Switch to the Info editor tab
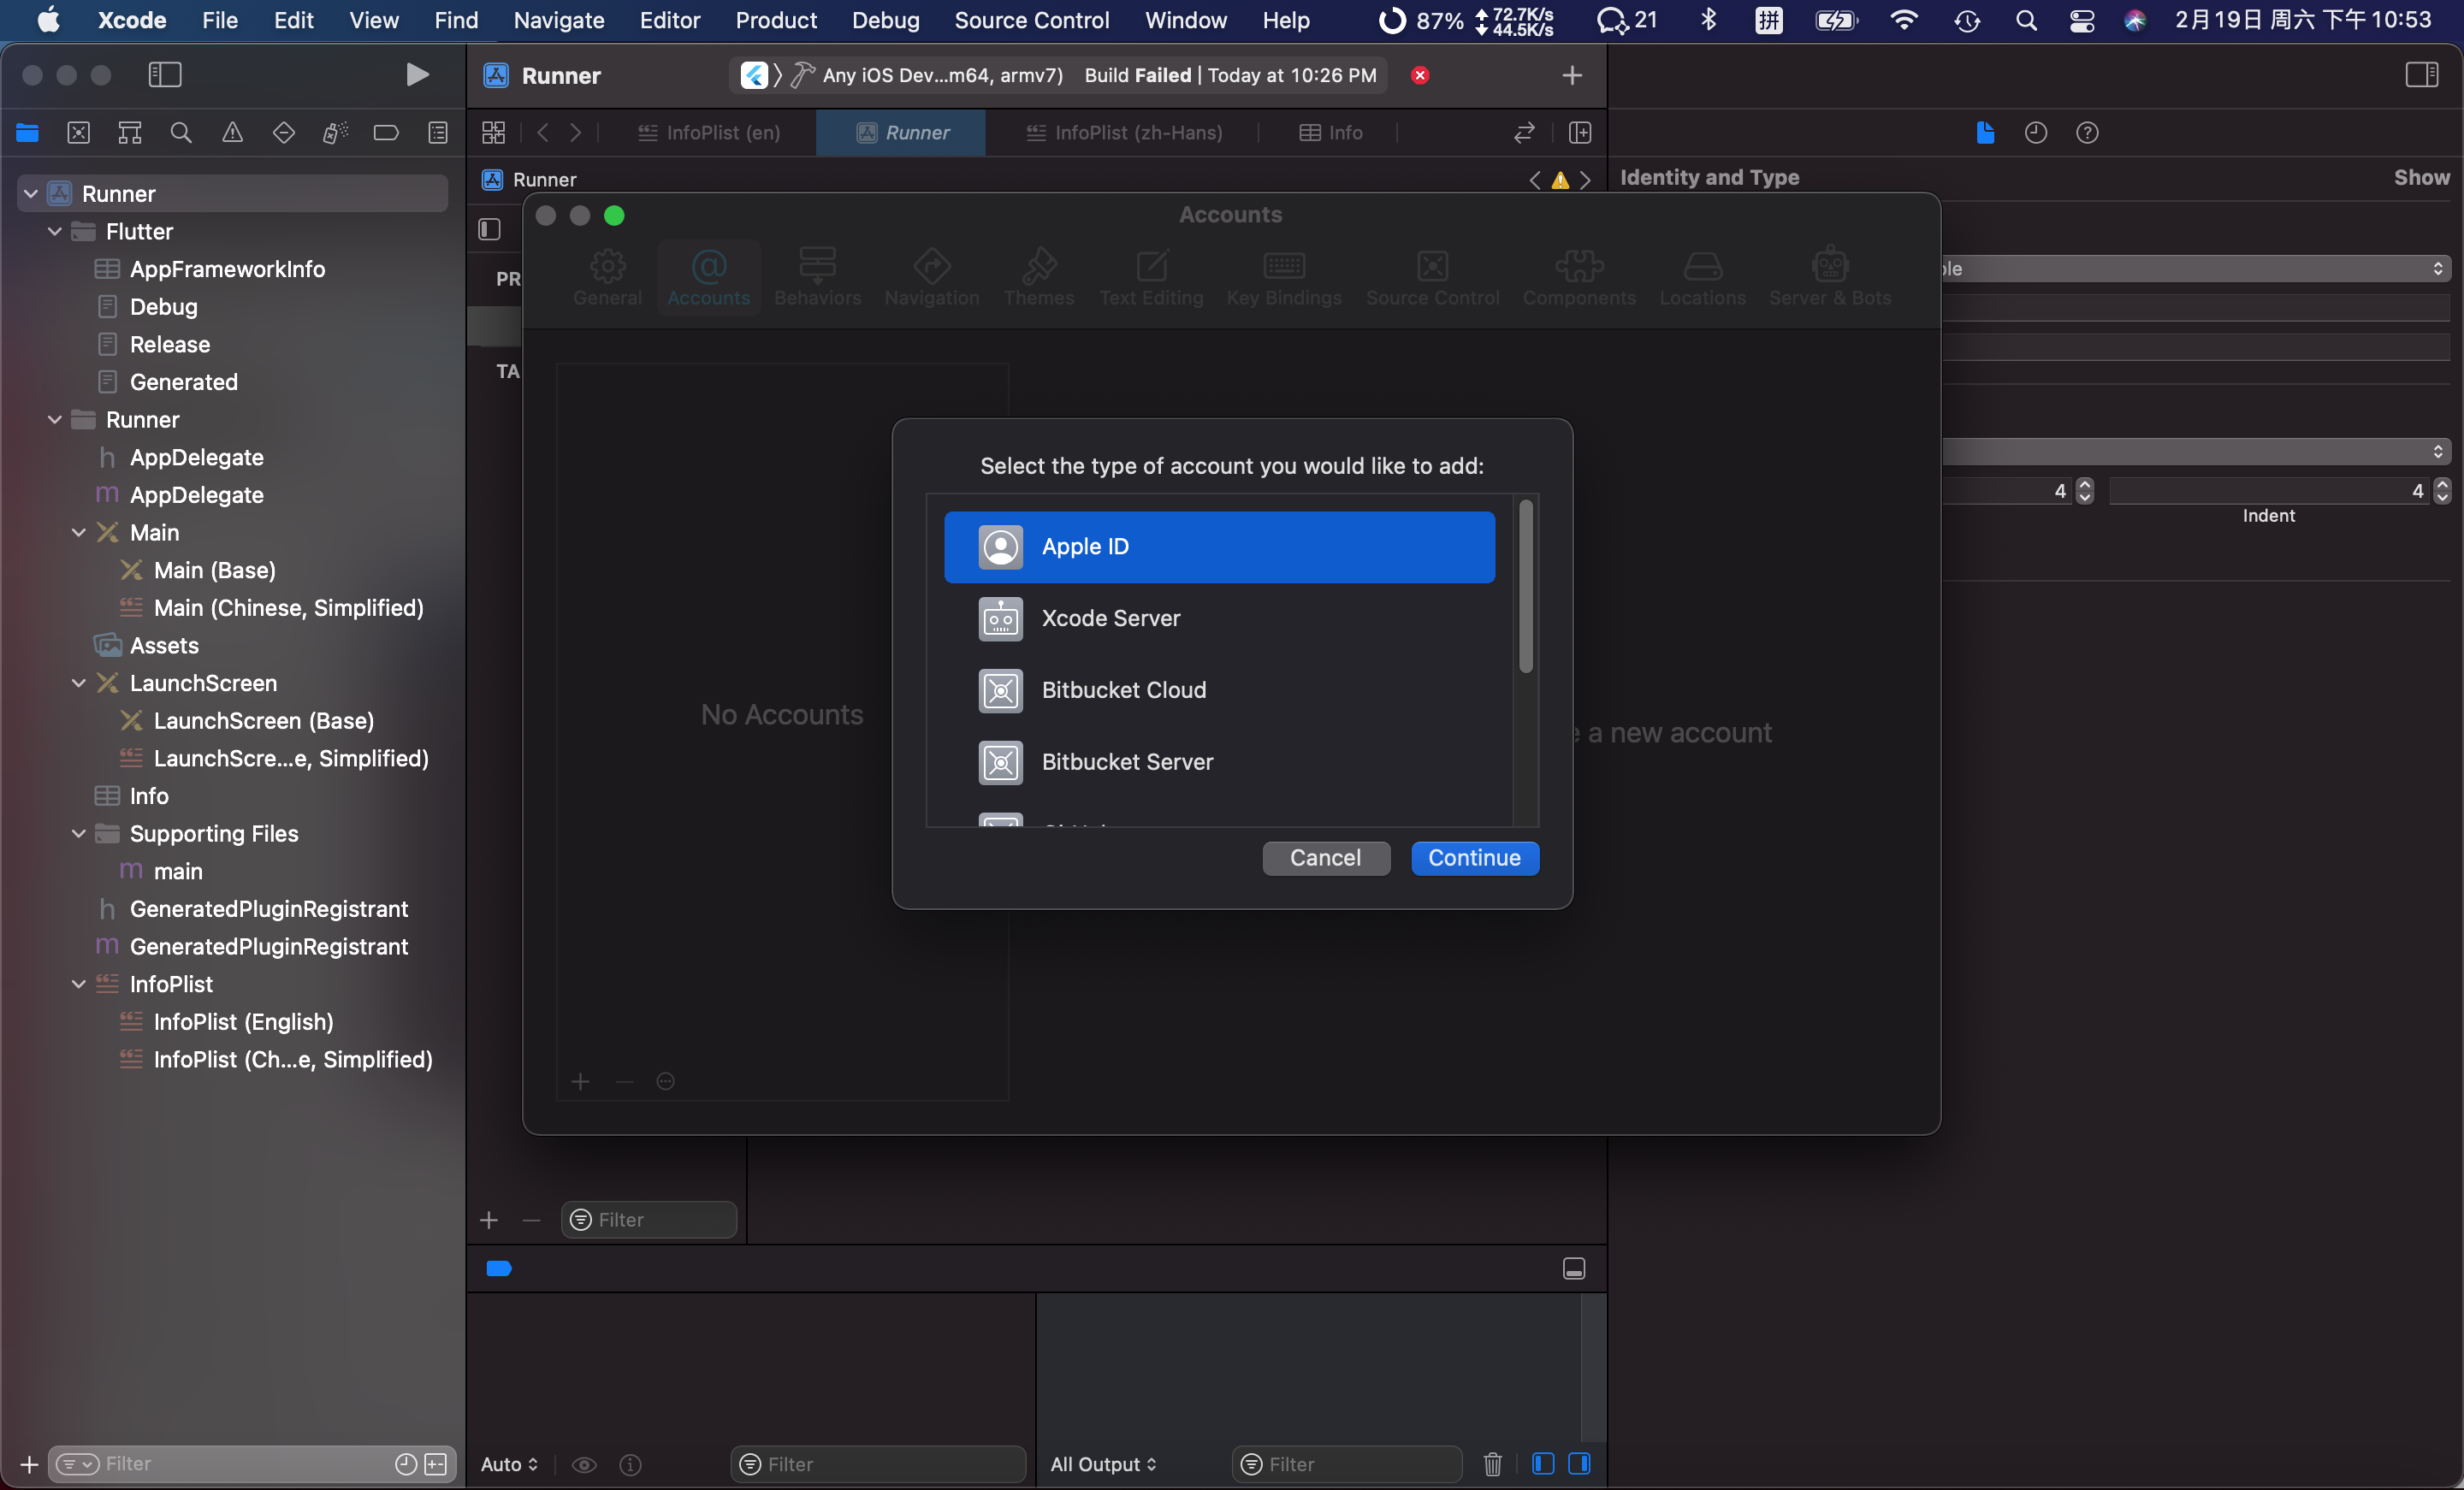2464x1490 pixels. (1330, 132)
